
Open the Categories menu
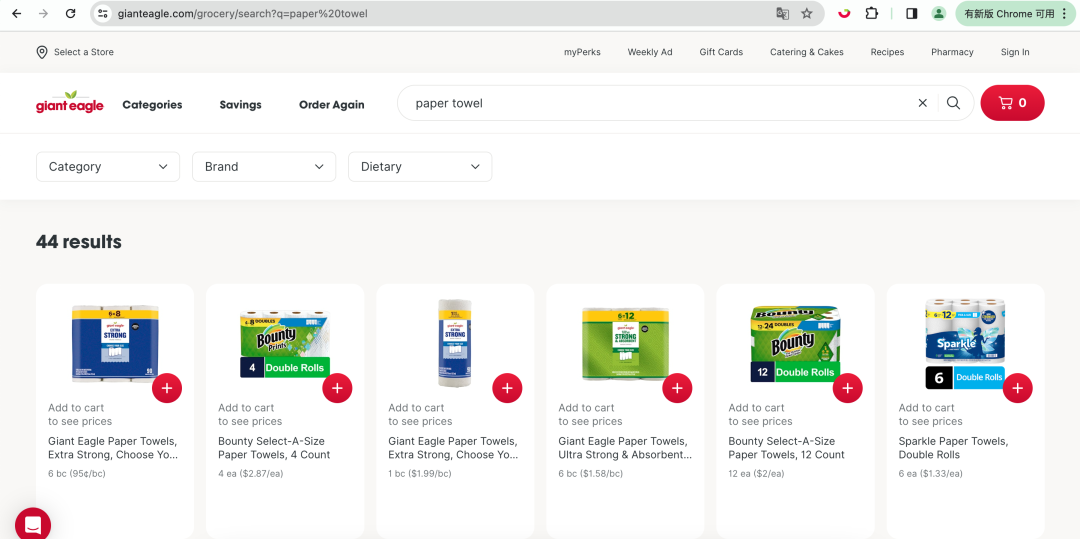coord(152,105)
